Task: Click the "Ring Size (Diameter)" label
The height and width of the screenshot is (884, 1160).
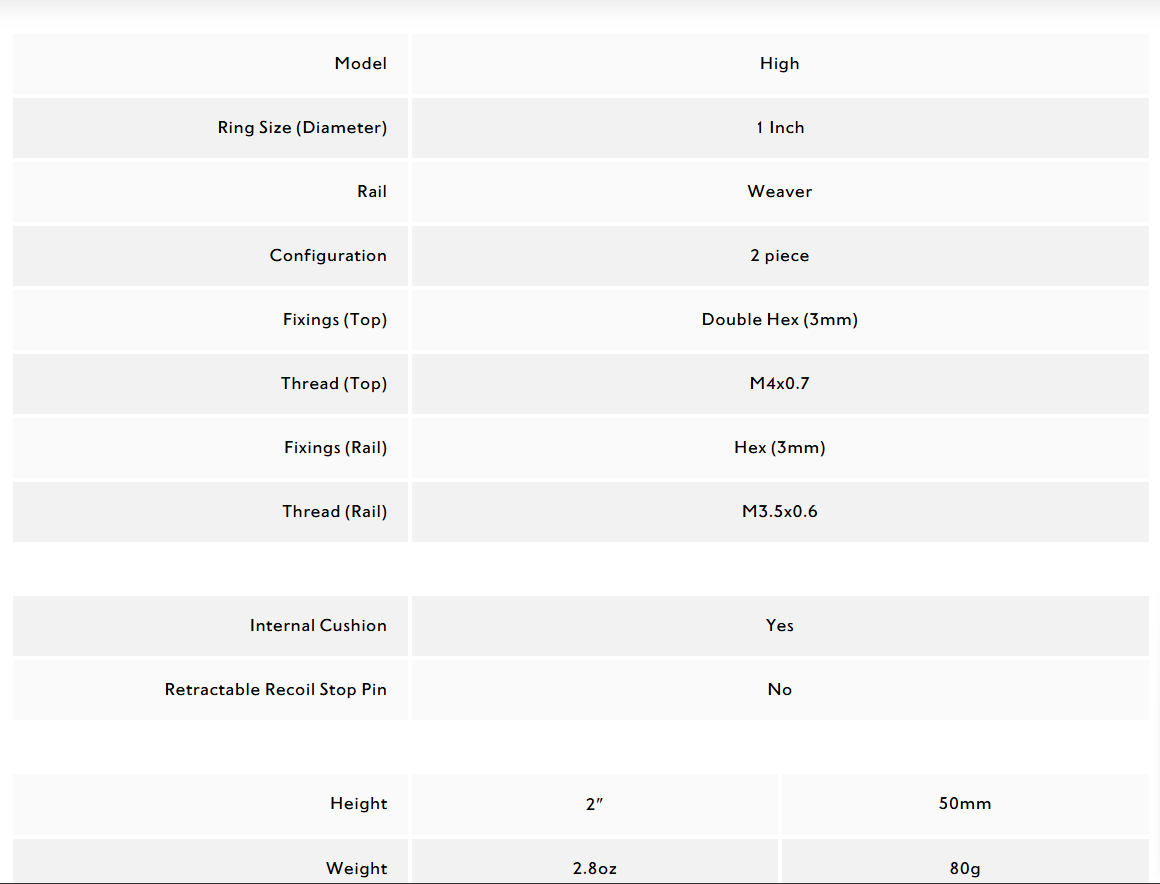Action: 302,128
